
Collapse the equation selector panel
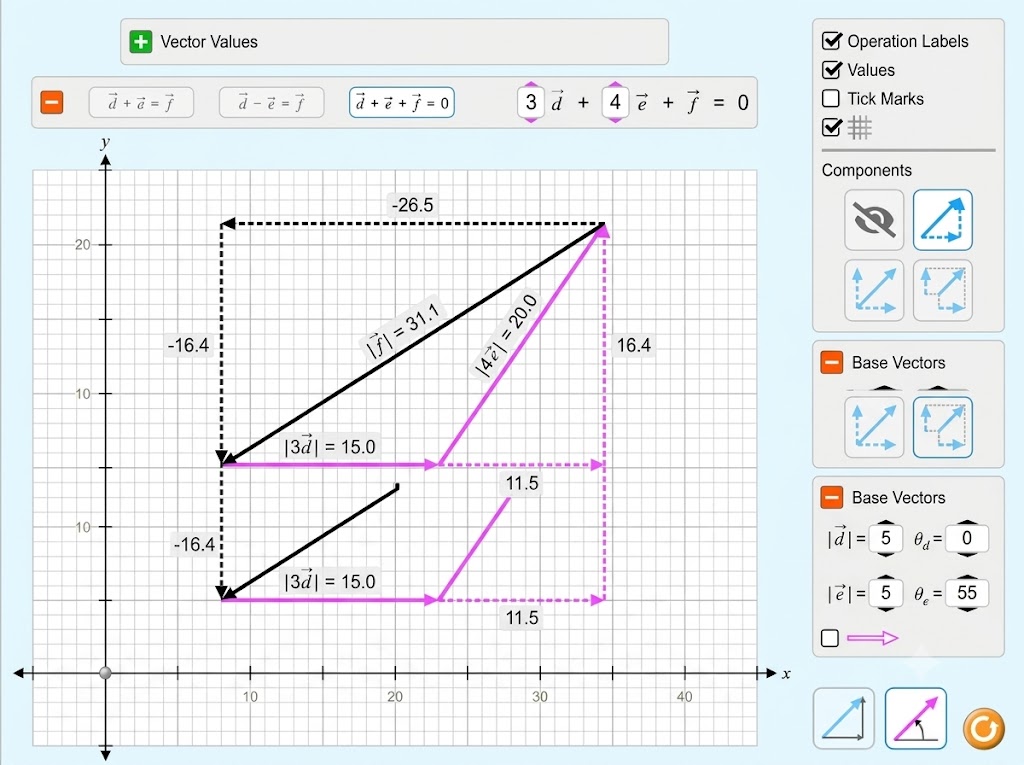(52, 103)
